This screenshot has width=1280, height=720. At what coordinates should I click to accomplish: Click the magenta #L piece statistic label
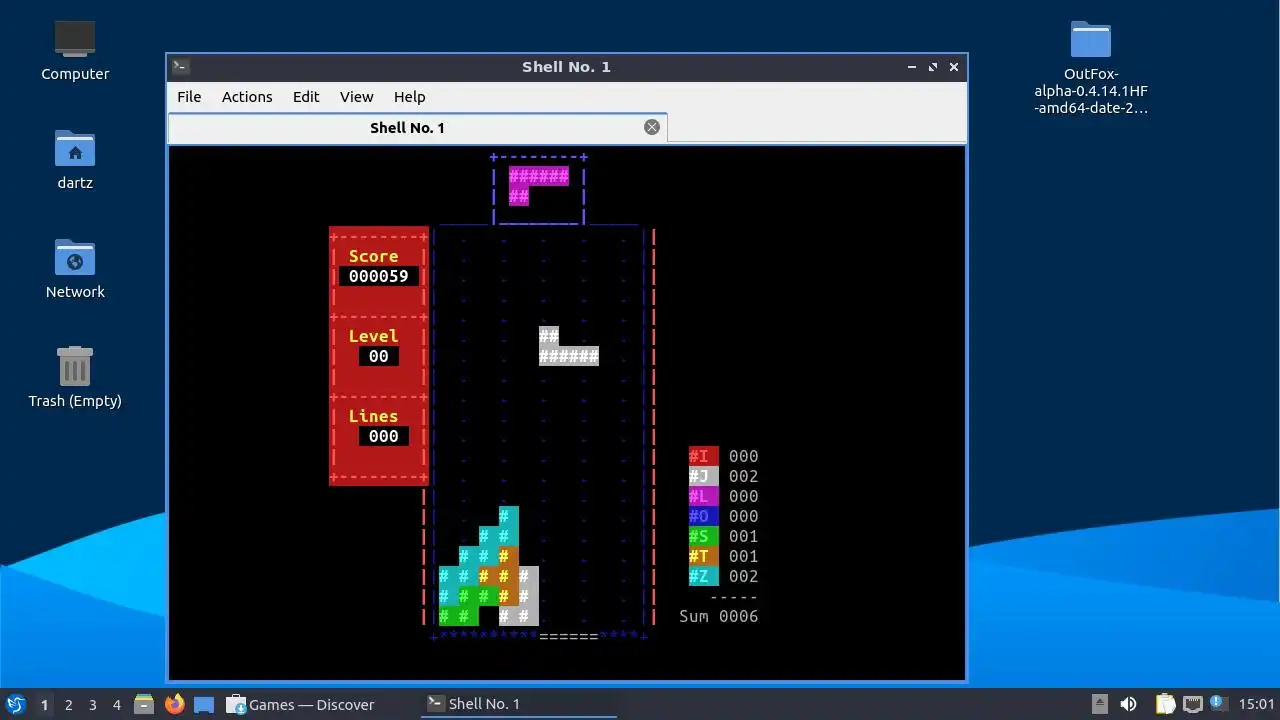703,496
